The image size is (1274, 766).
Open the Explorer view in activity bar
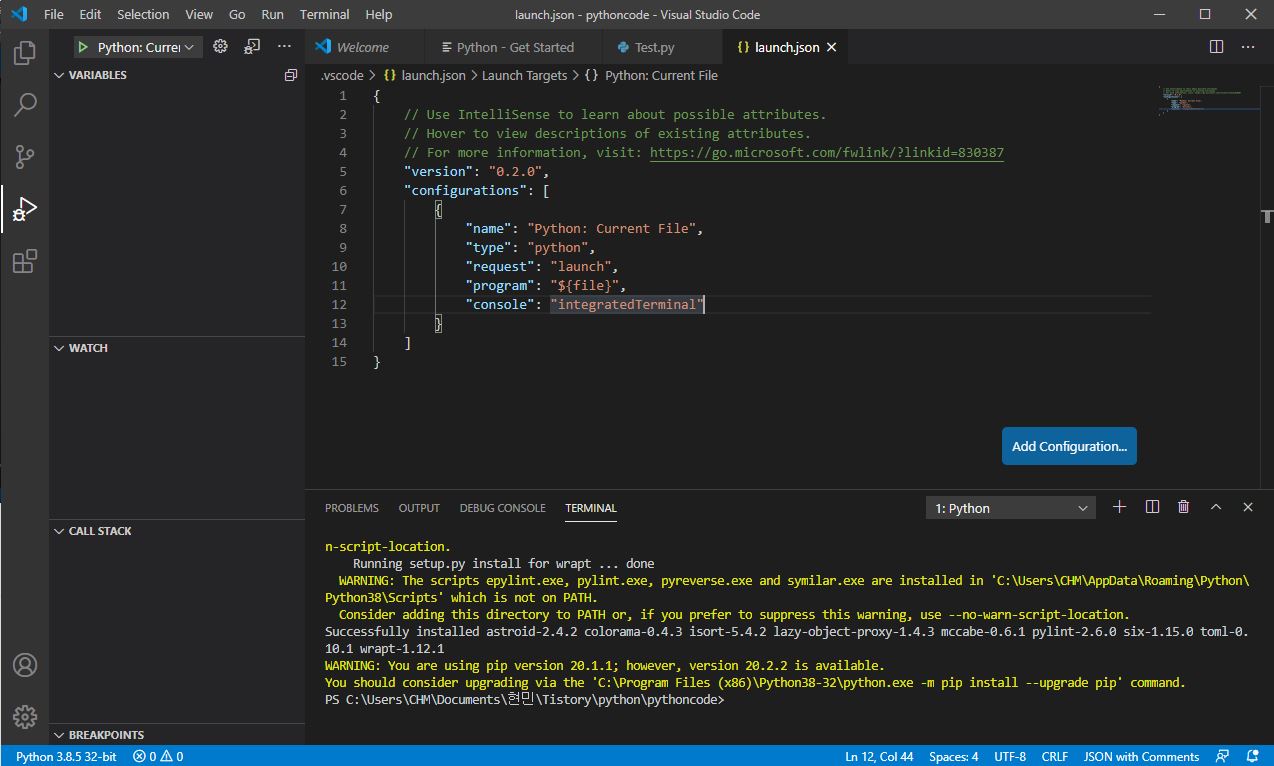pyautogui.click(x=25, y=52)
